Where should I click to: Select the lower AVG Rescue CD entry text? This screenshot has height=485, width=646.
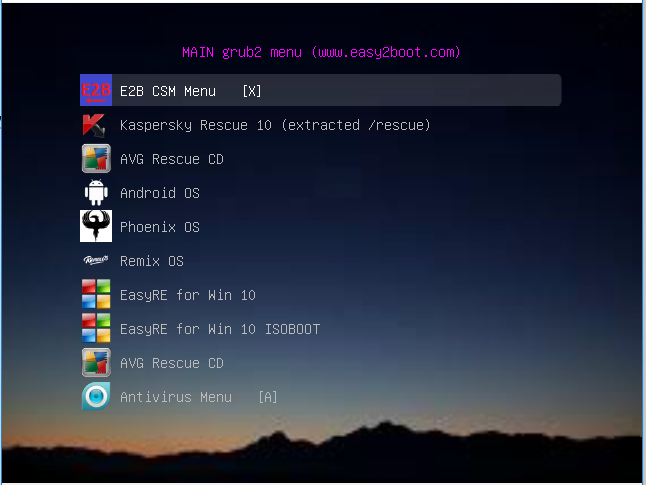(172, 363)
